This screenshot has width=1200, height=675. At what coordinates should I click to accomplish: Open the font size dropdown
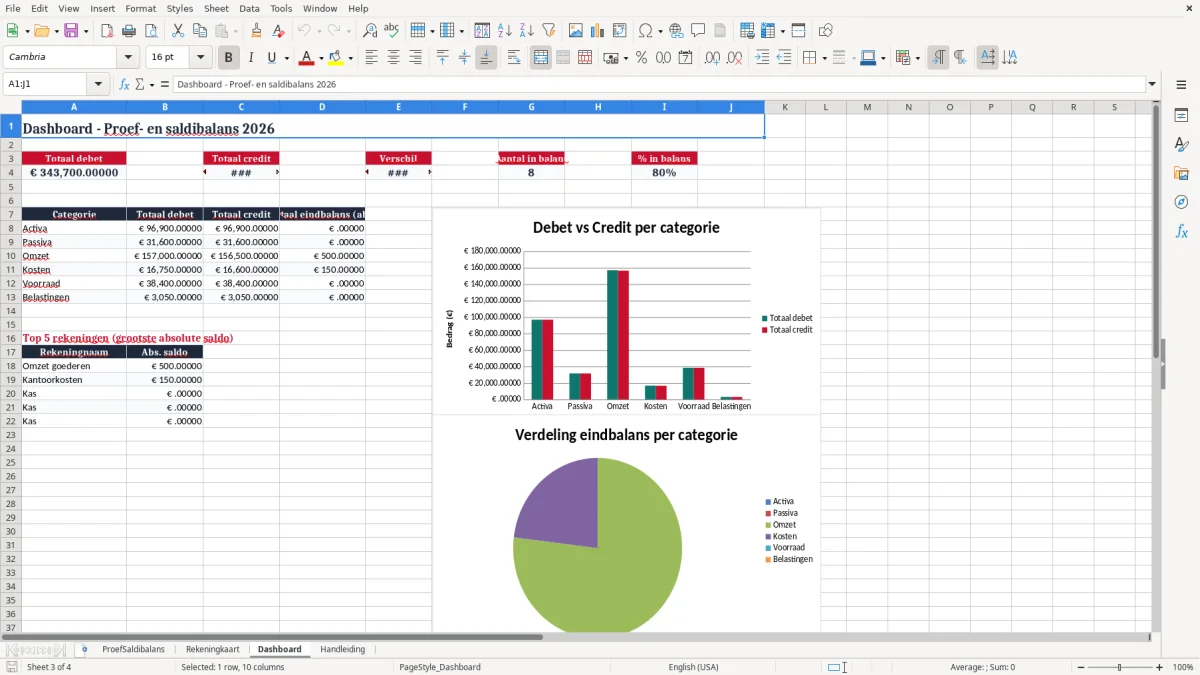click(x=200, y=58)
